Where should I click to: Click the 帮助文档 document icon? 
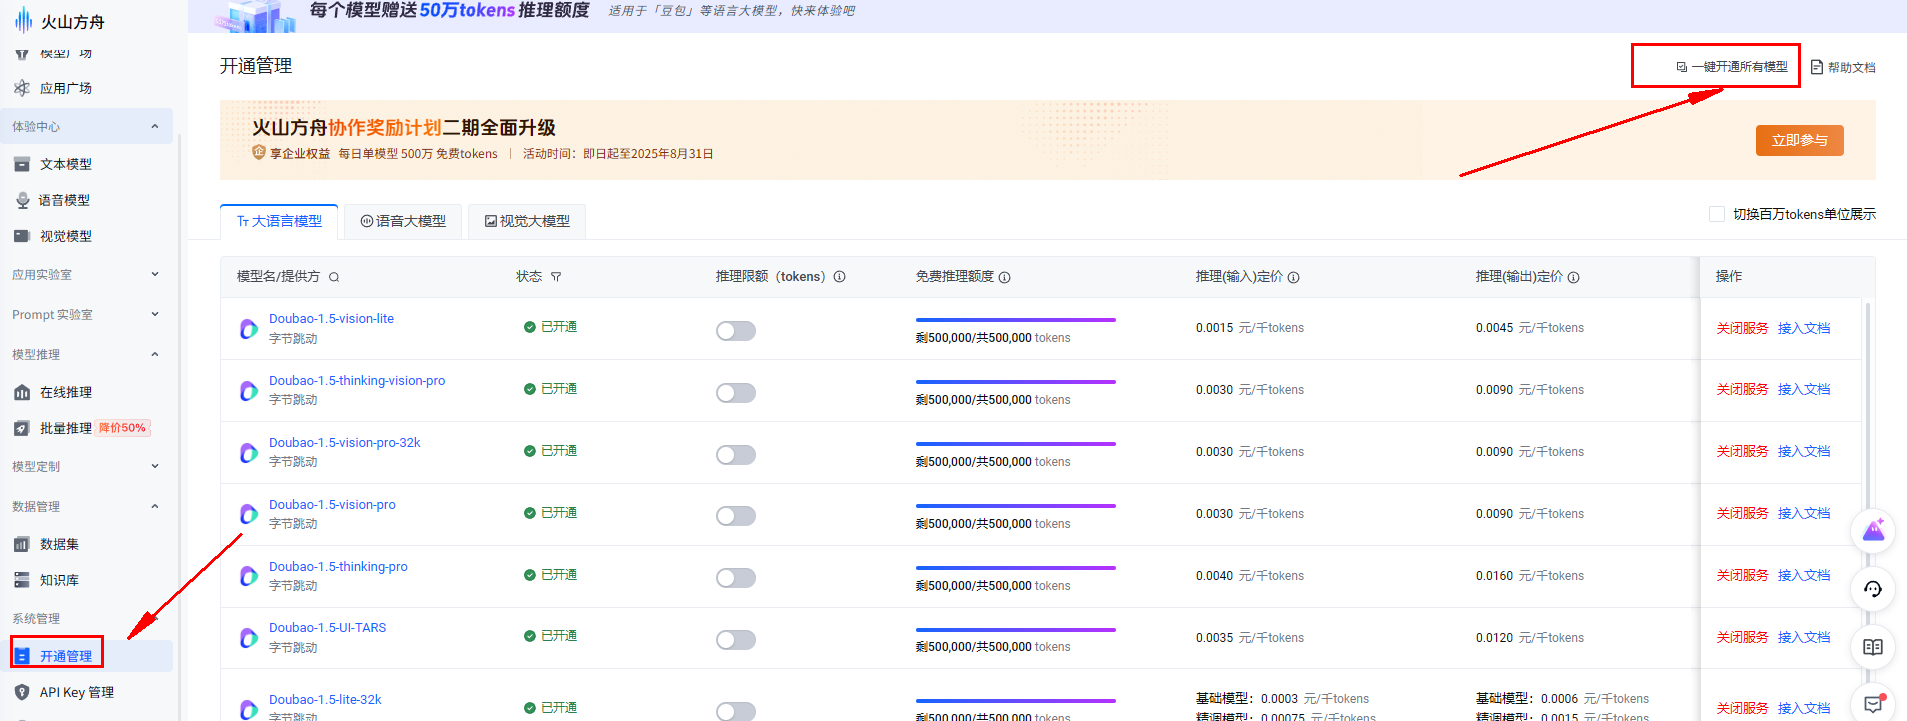[x=1817, y=67]
